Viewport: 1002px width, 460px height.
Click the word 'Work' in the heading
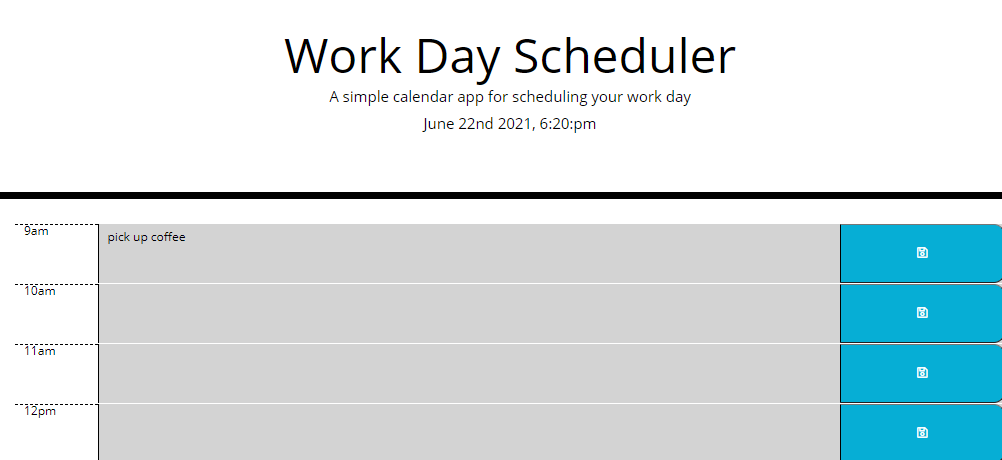[341, 56]
